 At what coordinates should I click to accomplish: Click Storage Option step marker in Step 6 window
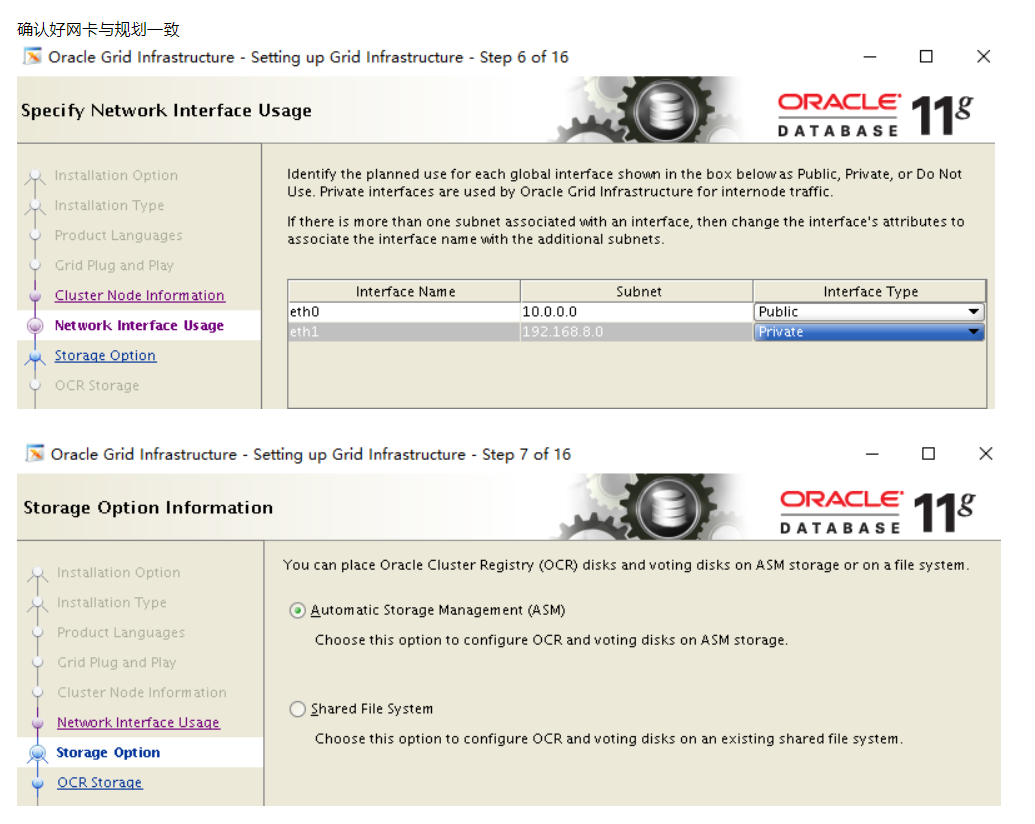click(x=35, y=357)
